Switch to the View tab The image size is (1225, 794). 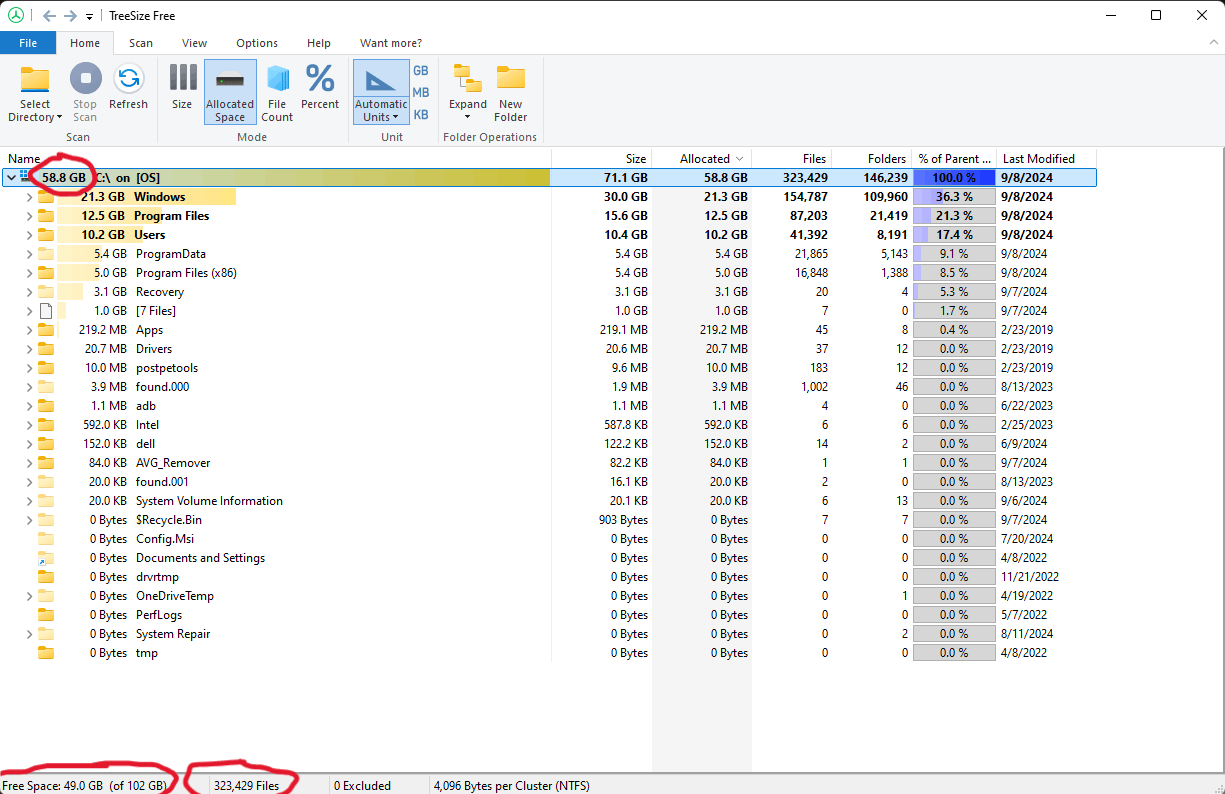point(195,43)
